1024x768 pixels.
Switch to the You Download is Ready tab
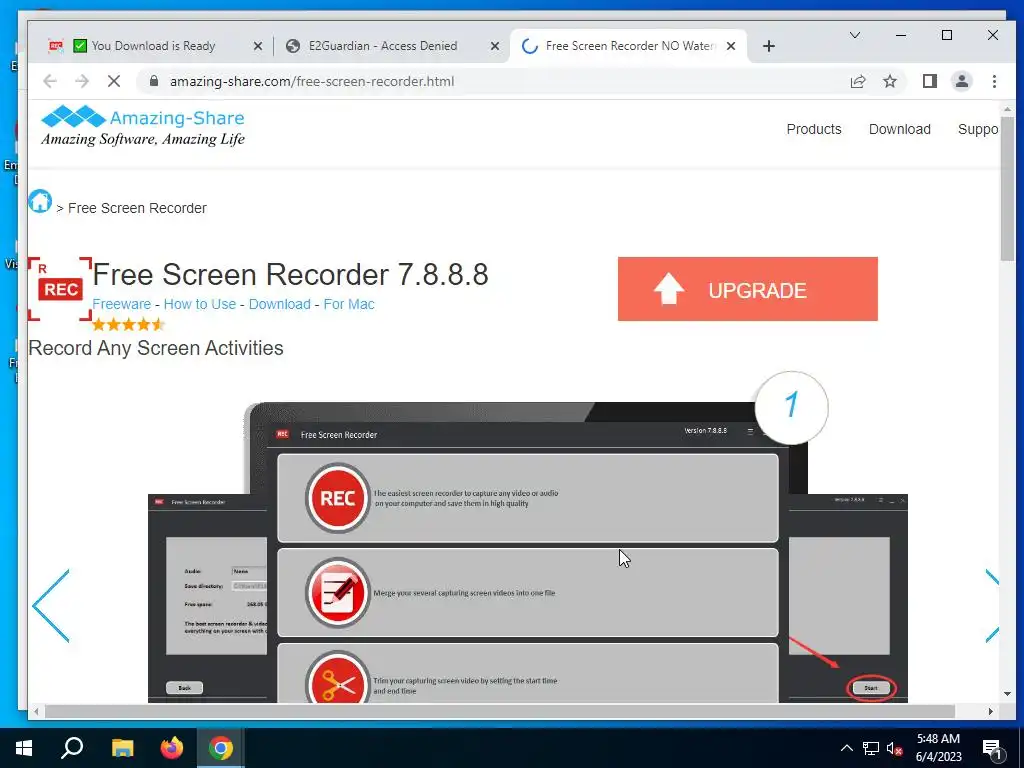click(x=153, y=46)
